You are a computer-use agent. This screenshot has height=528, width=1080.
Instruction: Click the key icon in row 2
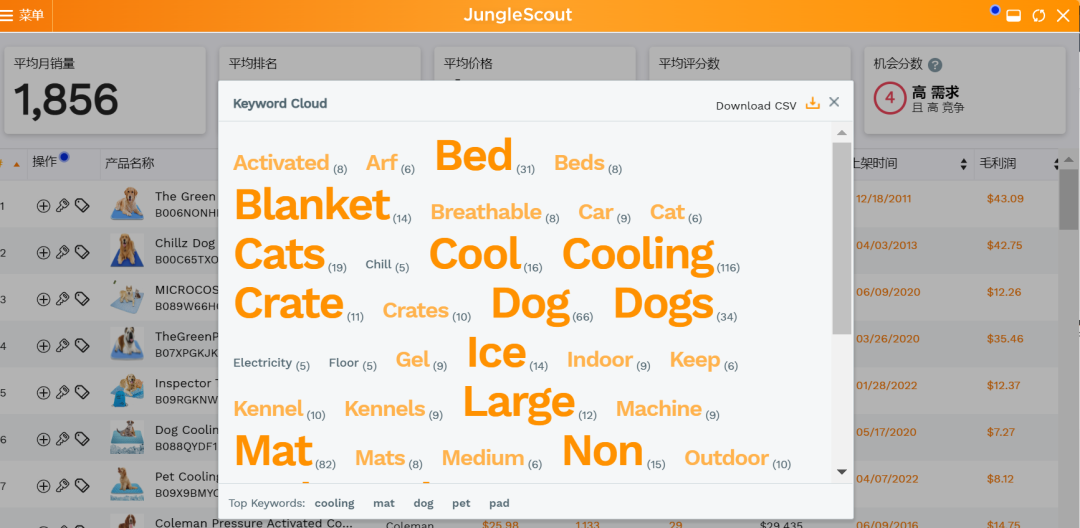(62, 252)
